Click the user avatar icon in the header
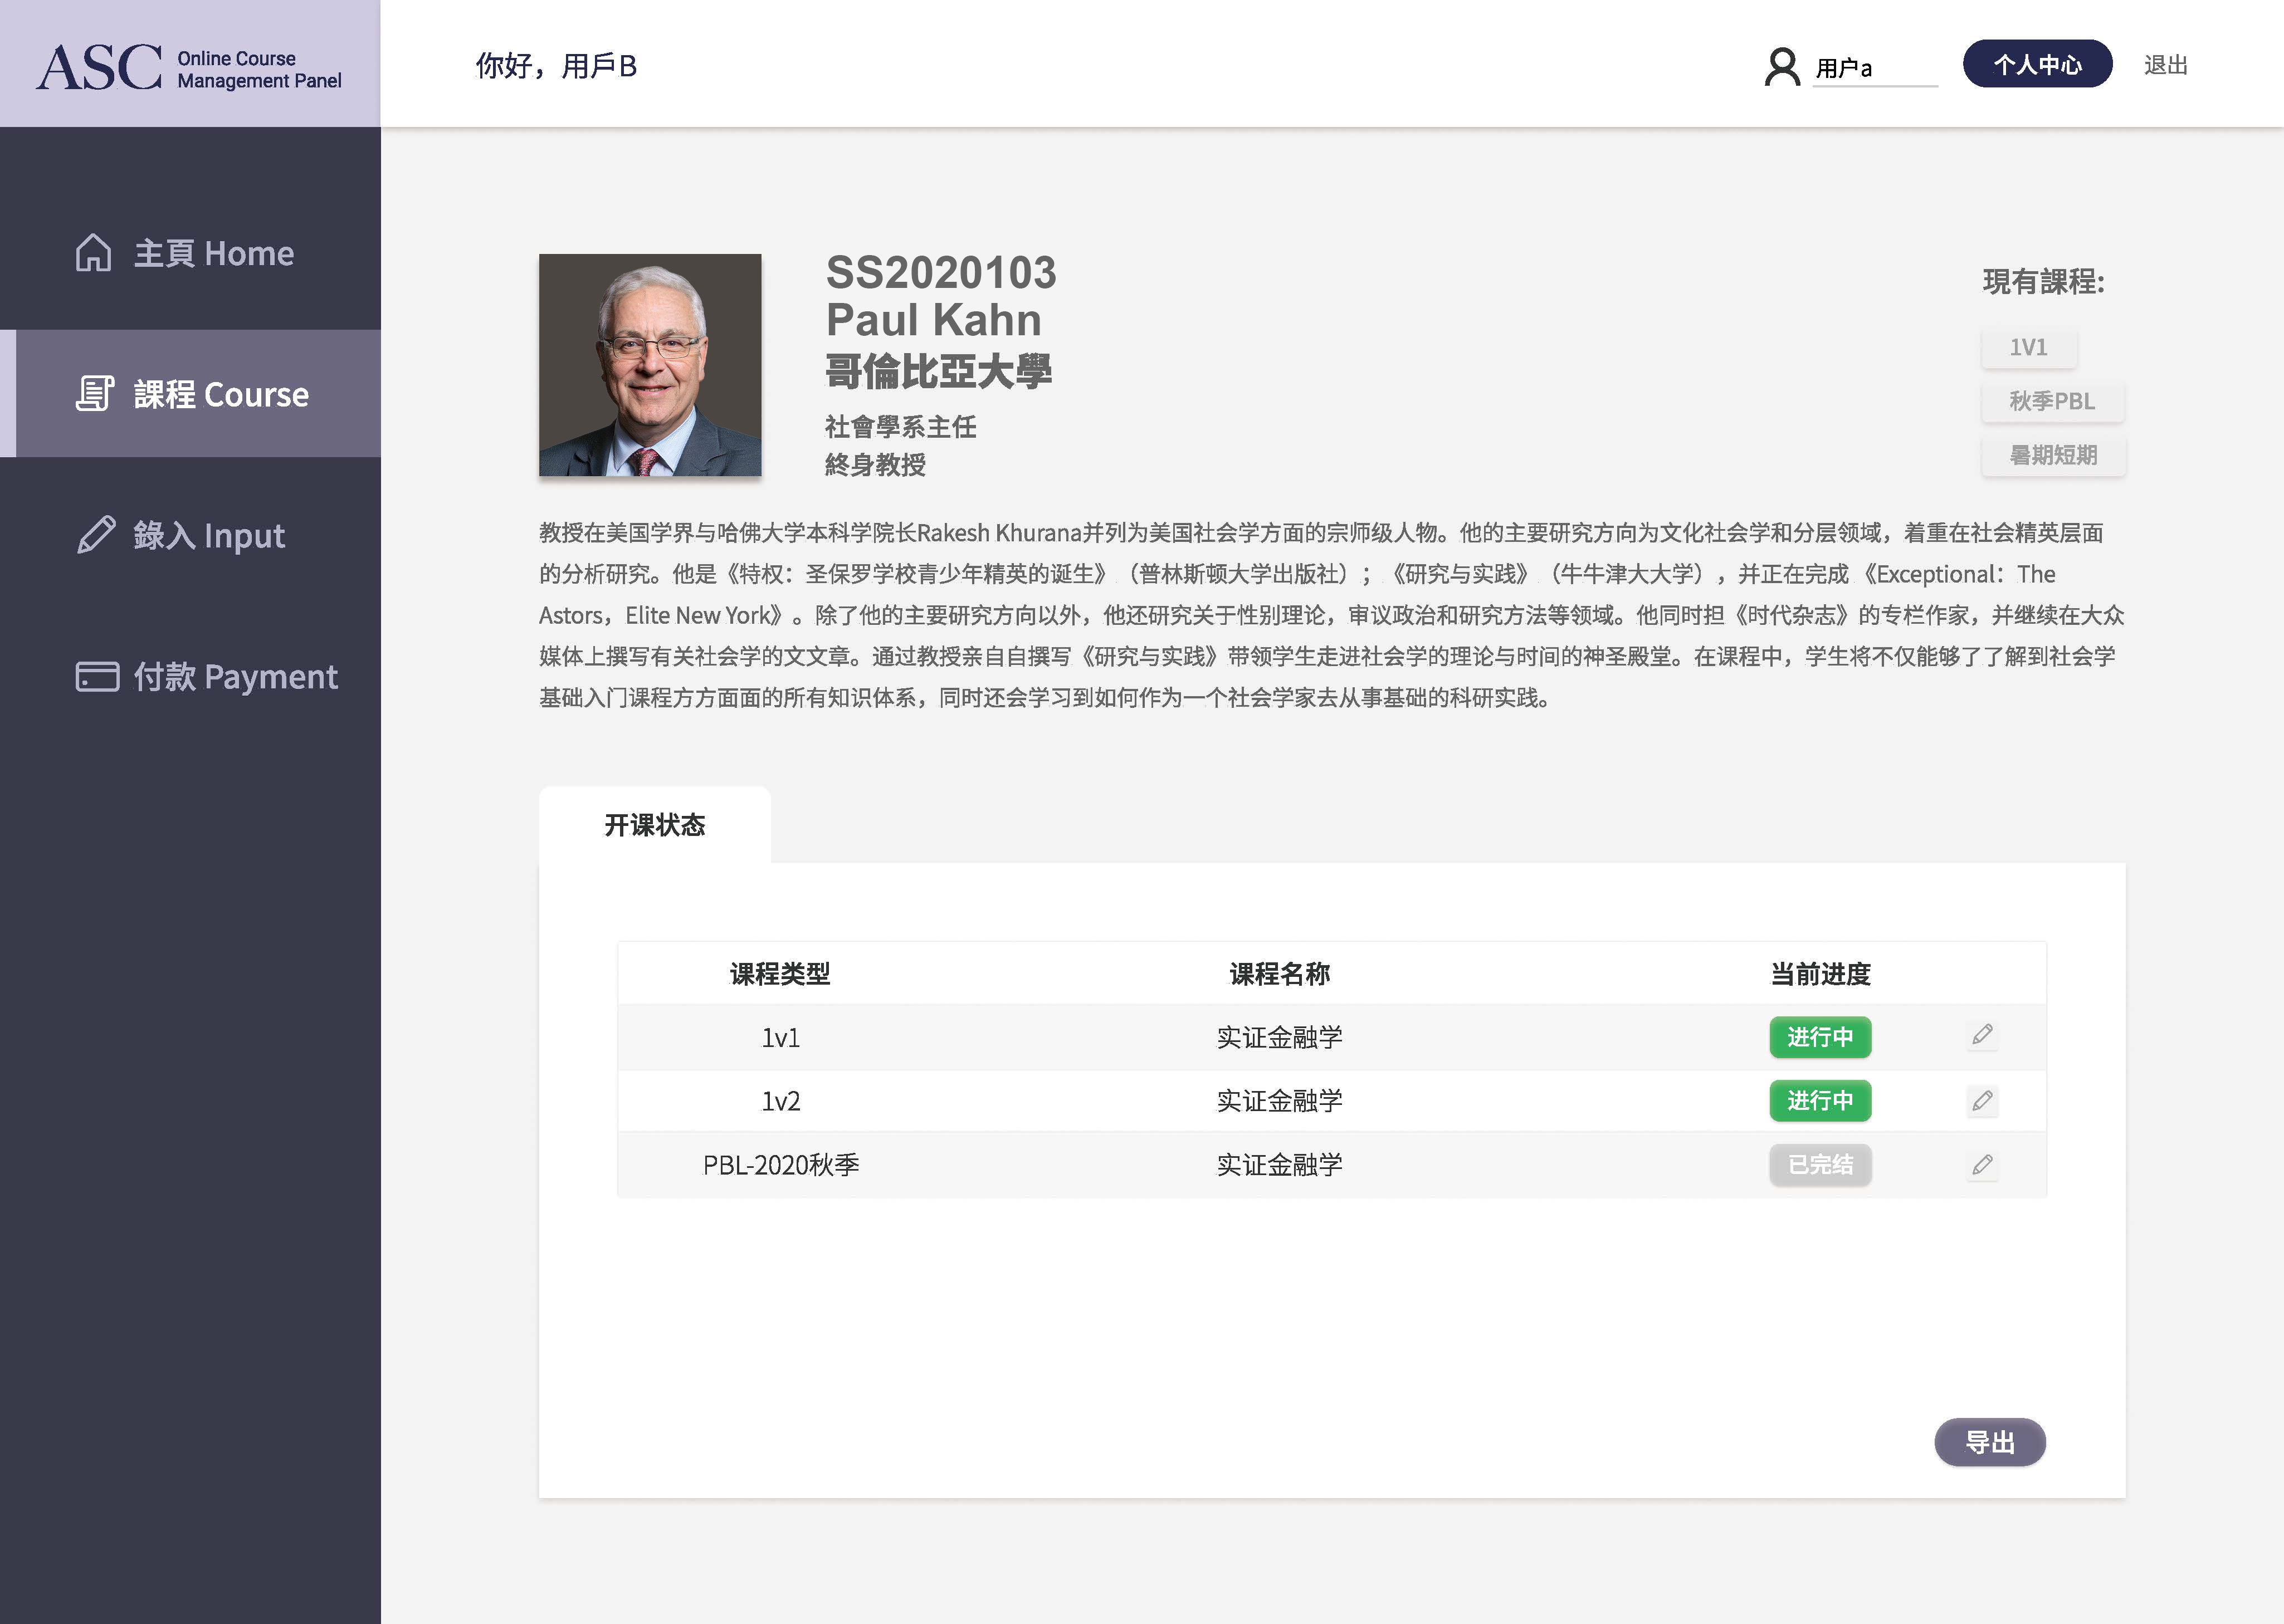This screenshot has width=2284, height=1624. [x=1781, y=67]
